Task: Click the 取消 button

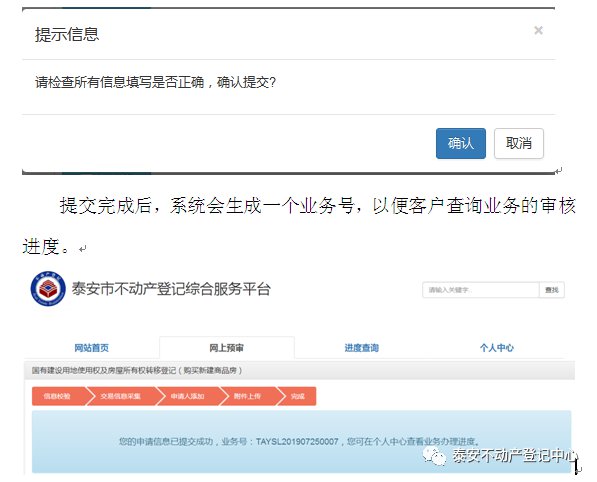Action: click(x=519, y=144)
